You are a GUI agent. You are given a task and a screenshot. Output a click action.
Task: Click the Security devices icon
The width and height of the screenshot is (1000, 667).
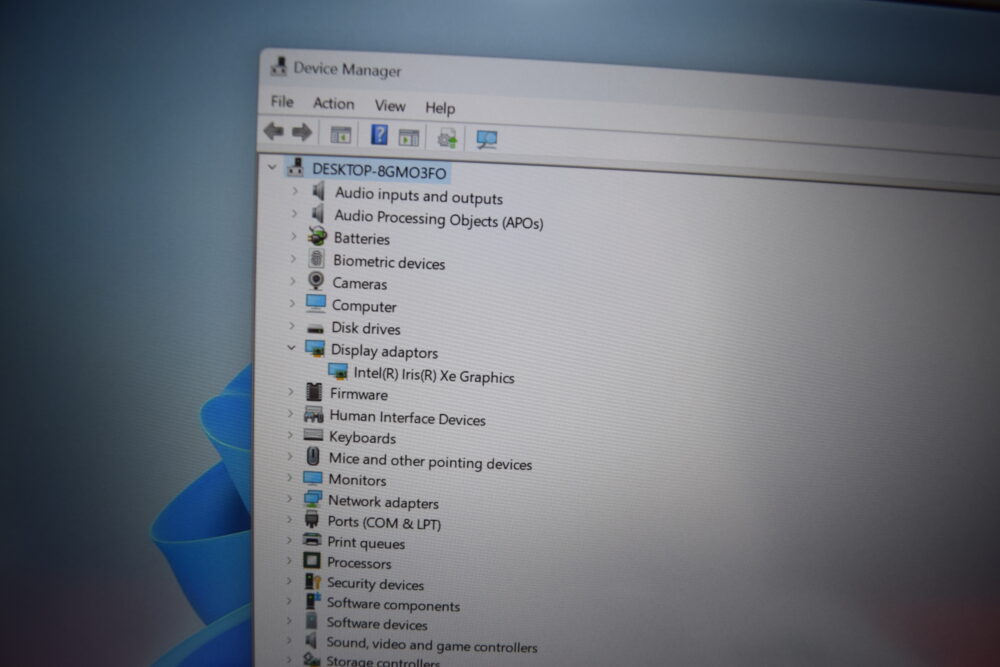[x=312, y=581]
